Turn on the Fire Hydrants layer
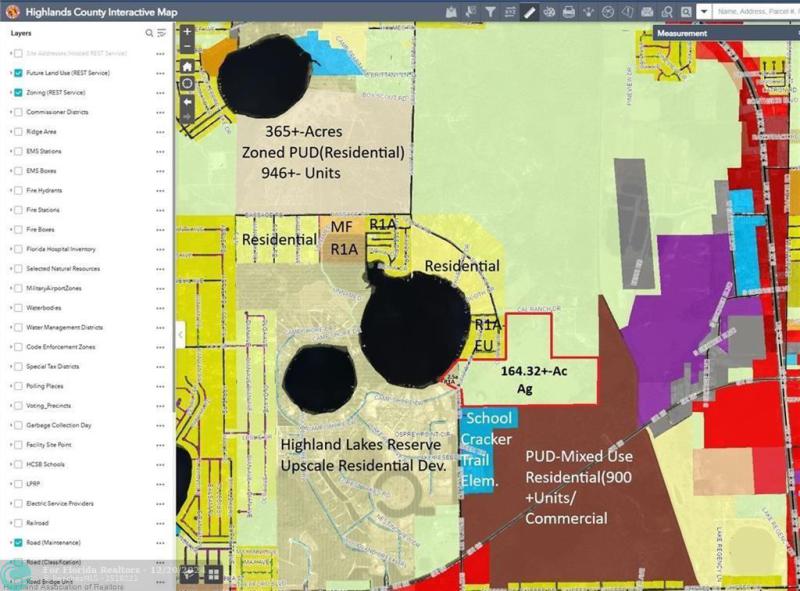The width and height of the screenshot is (800, 591). 18,190
